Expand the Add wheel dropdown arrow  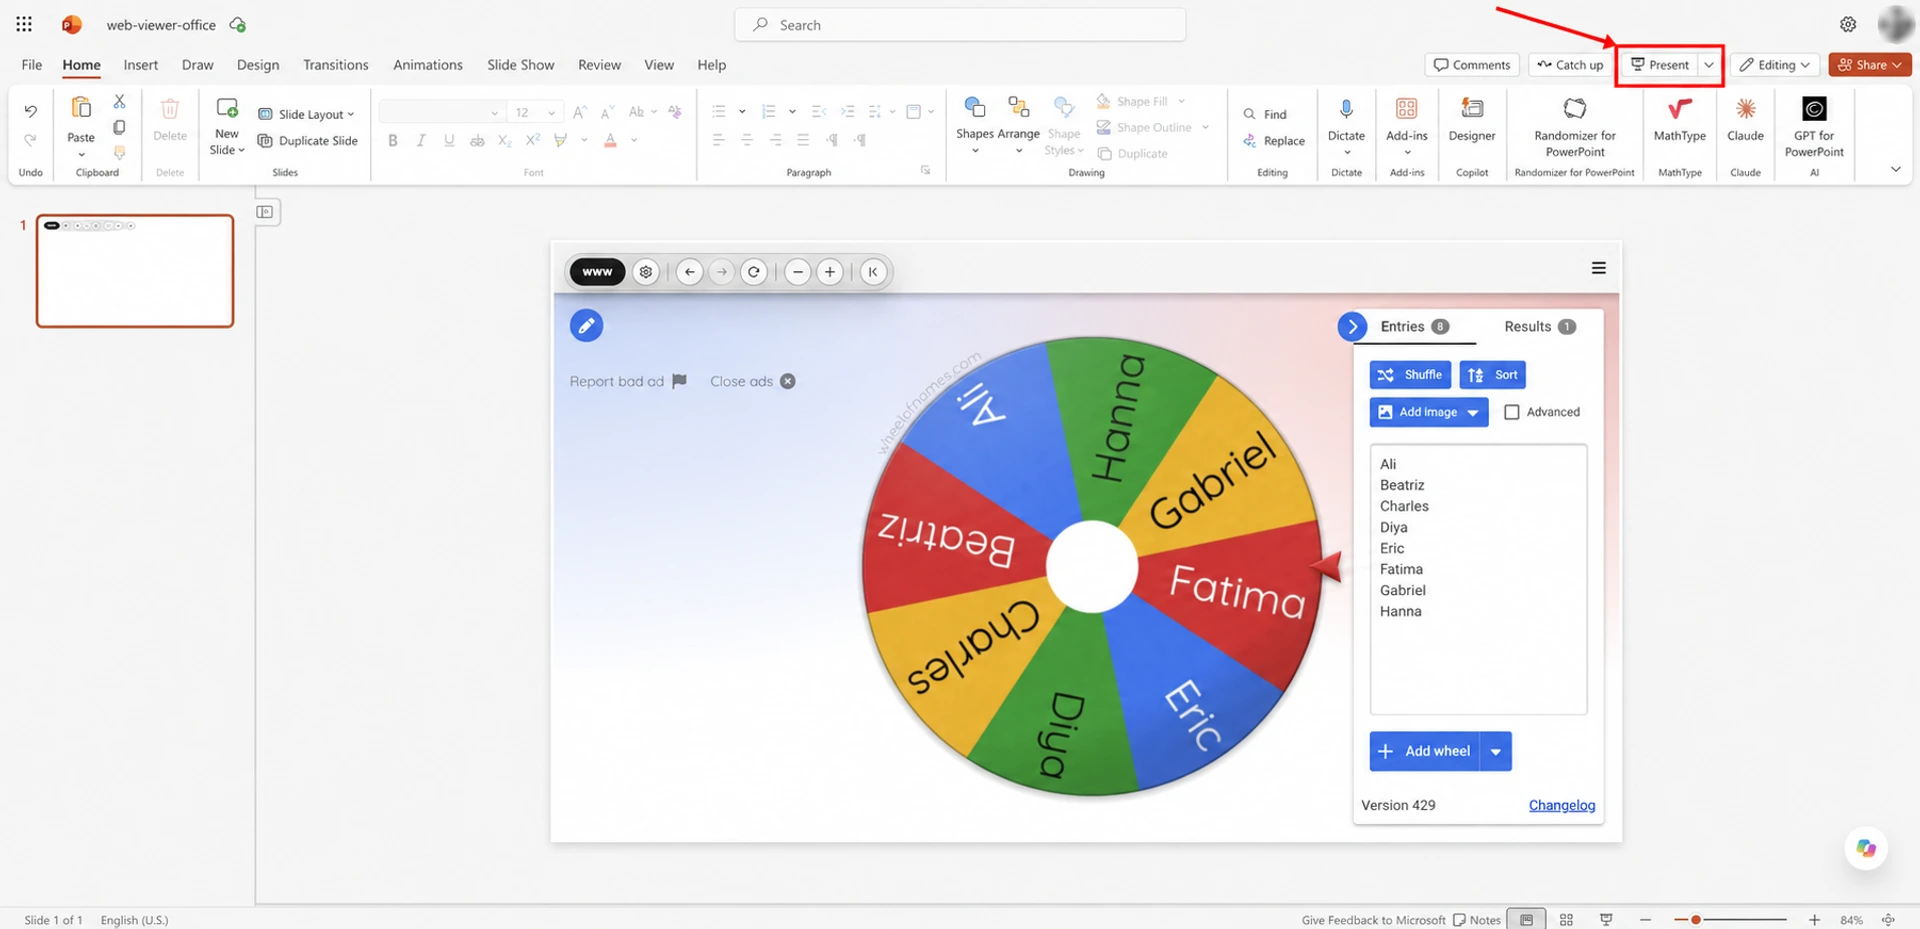[x=1495, y=751]
